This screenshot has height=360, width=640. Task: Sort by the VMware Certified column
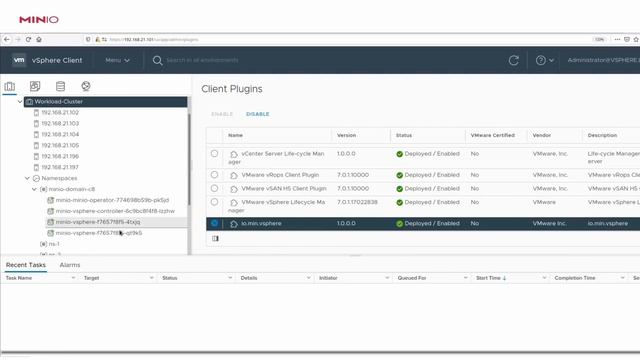(493, 135)
